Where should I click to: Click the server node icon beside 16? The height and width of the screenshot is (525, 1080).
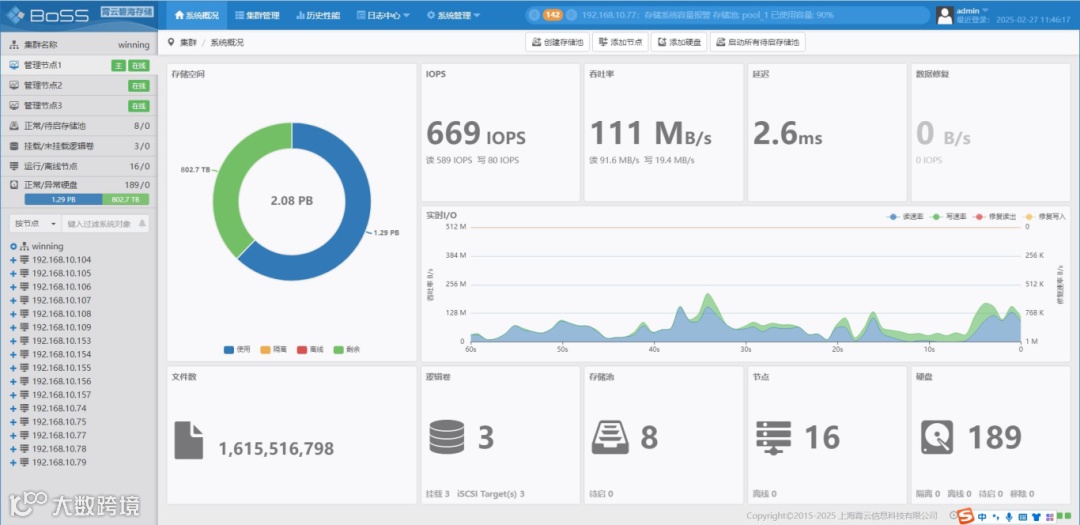[773, 438]
